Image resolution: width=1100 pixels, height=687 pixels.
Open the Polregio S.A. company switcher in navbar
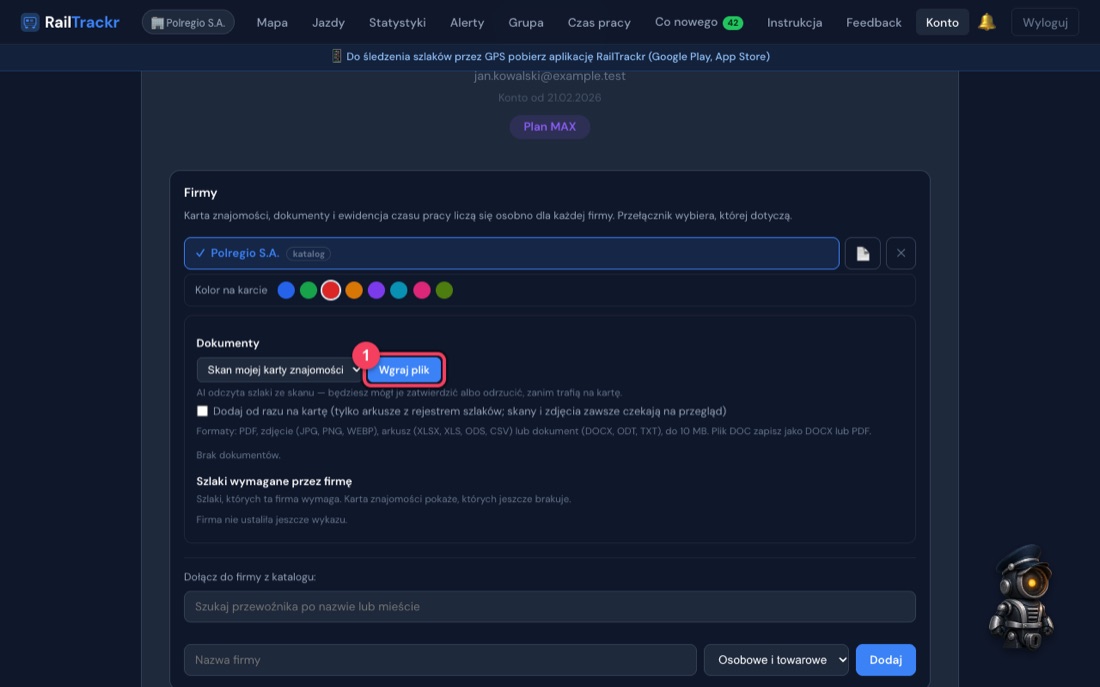point(188,22)
